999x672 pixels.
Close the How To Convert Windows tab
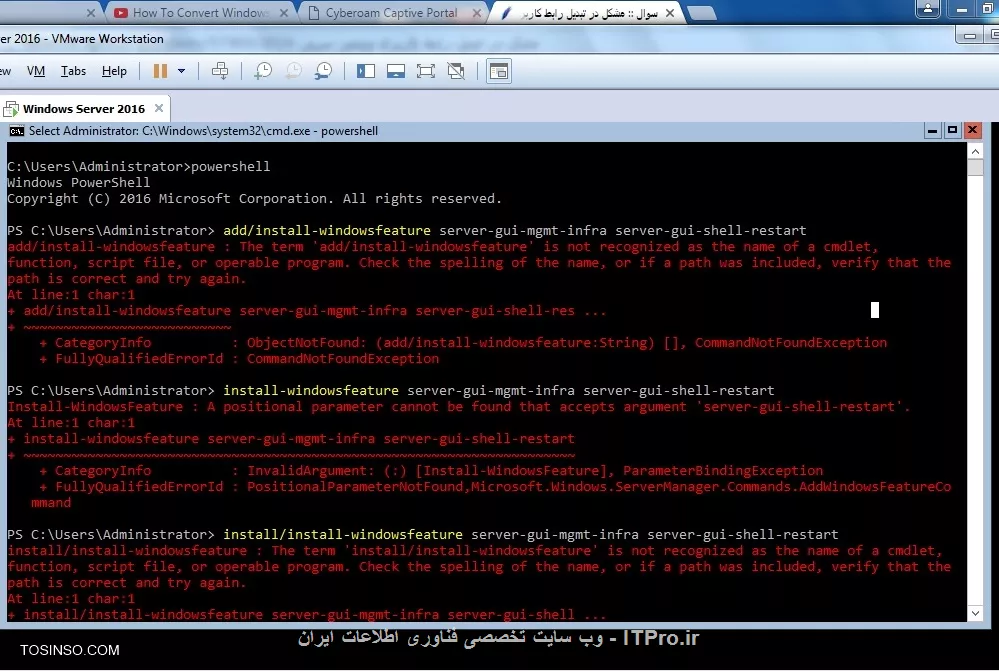pos(284,13)
